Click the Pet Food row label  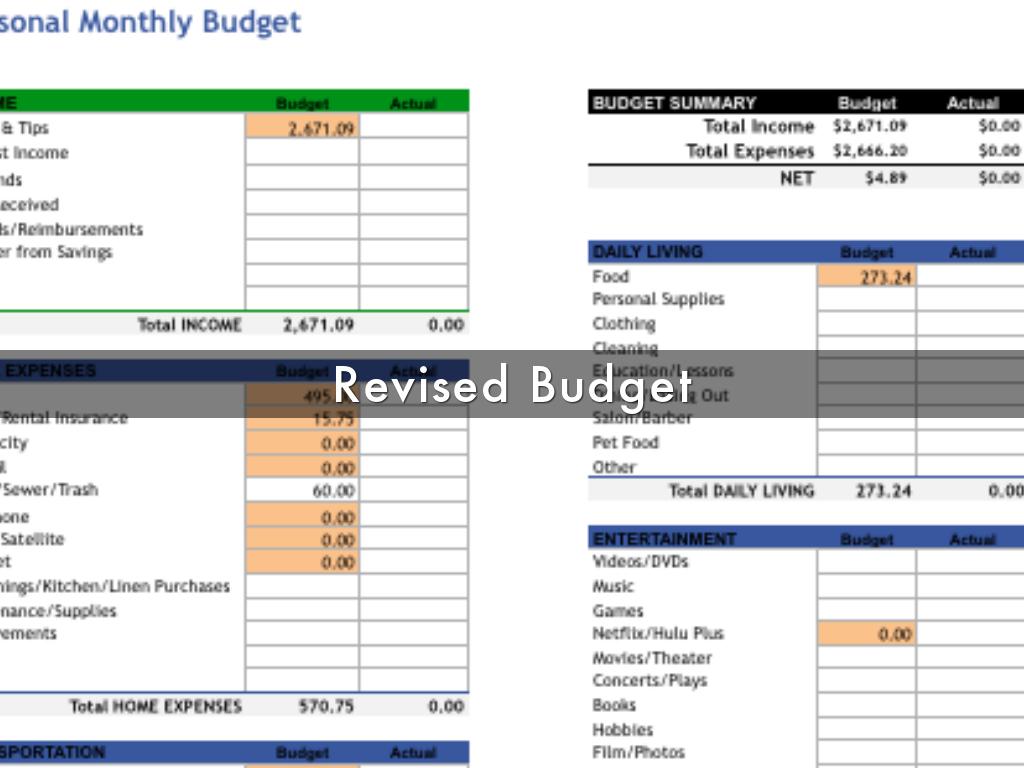pos(625,443)
